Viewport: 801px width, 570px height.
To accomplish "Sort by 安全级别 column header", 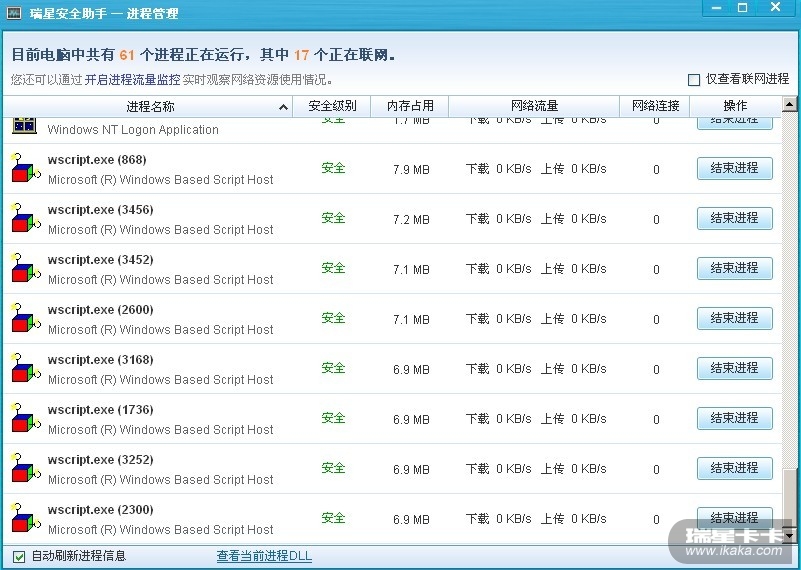I will click(332, 106).
